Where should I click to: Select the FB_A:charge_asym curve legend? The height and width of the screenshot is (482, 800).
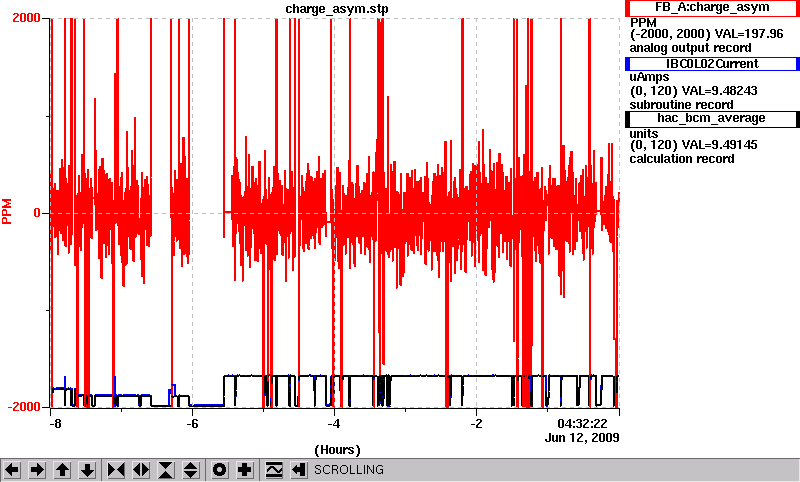click(x=712, y=8)
